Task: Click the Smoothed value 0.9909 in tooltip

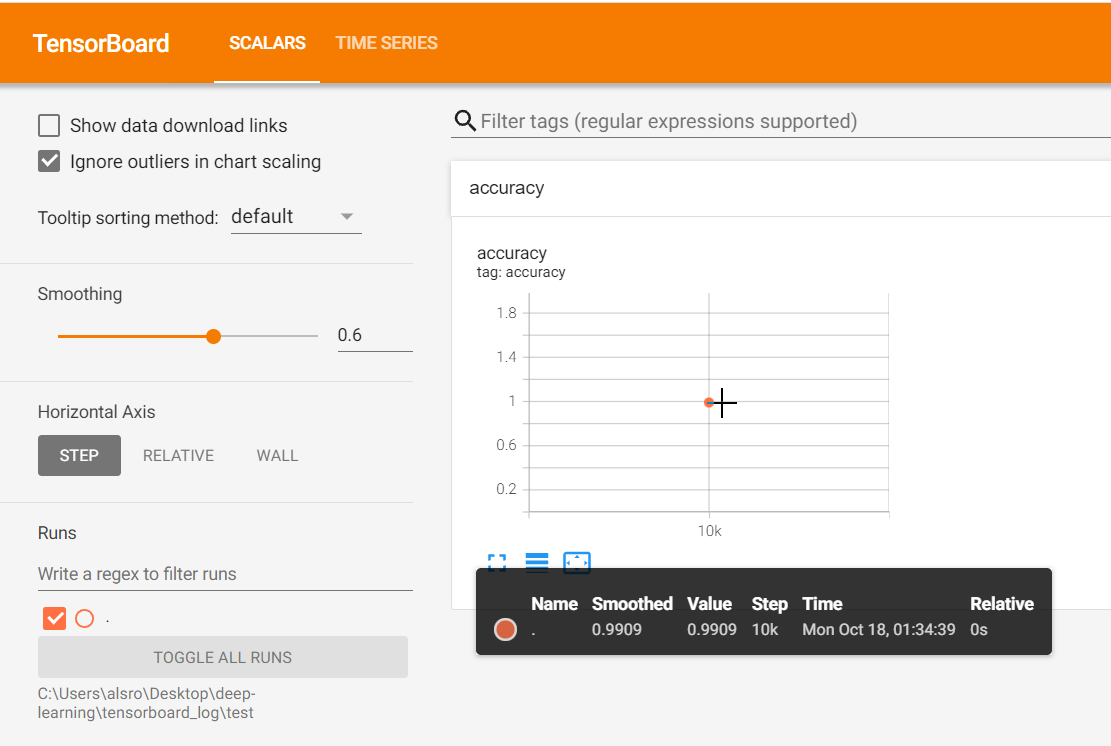Action: (x=616, y=630)
